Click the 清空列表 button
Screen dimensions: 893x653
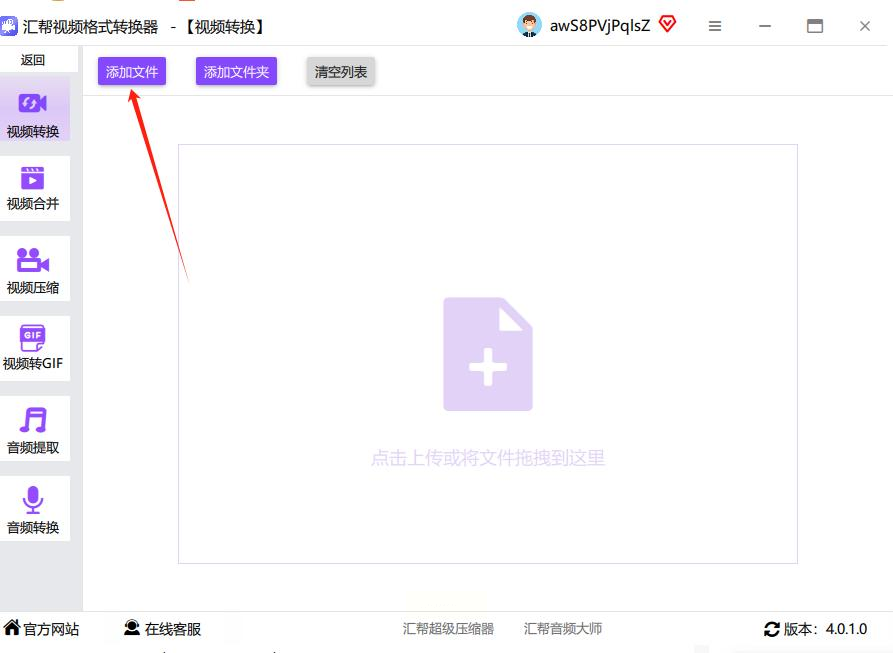[x=341, y=72]
